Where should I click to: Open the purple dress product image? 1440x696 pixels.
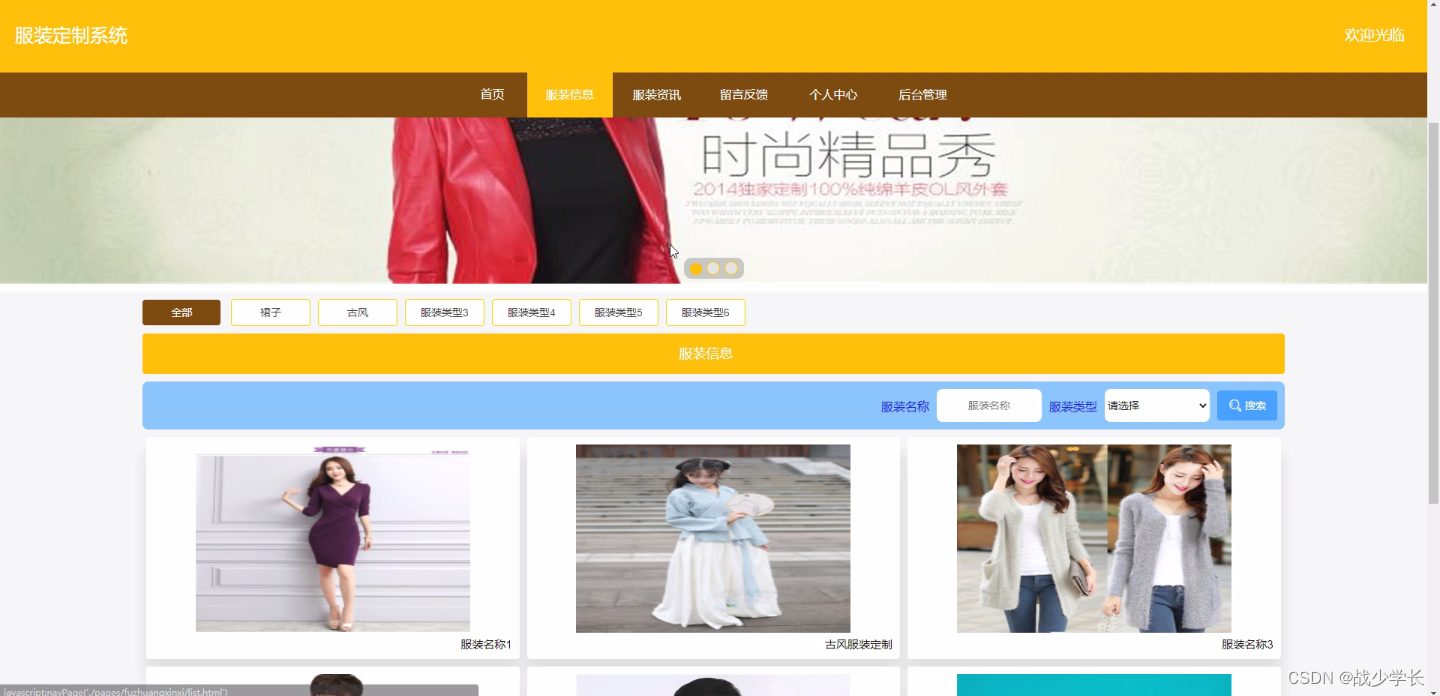[x=333, y=539]
